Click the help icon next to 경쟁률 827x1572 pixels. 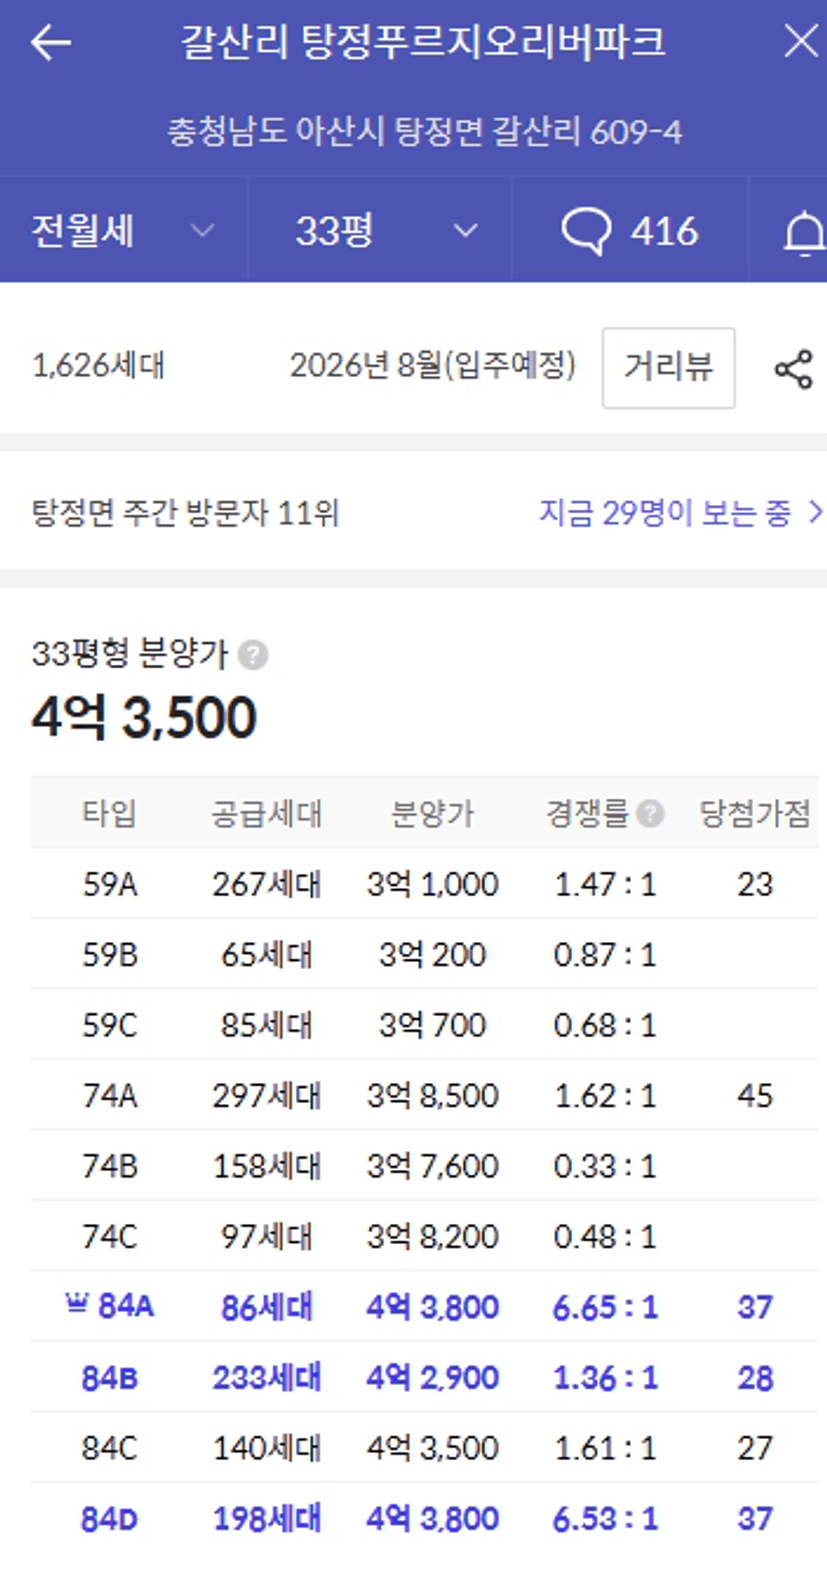pyautogui.click(x=650, y=813)
